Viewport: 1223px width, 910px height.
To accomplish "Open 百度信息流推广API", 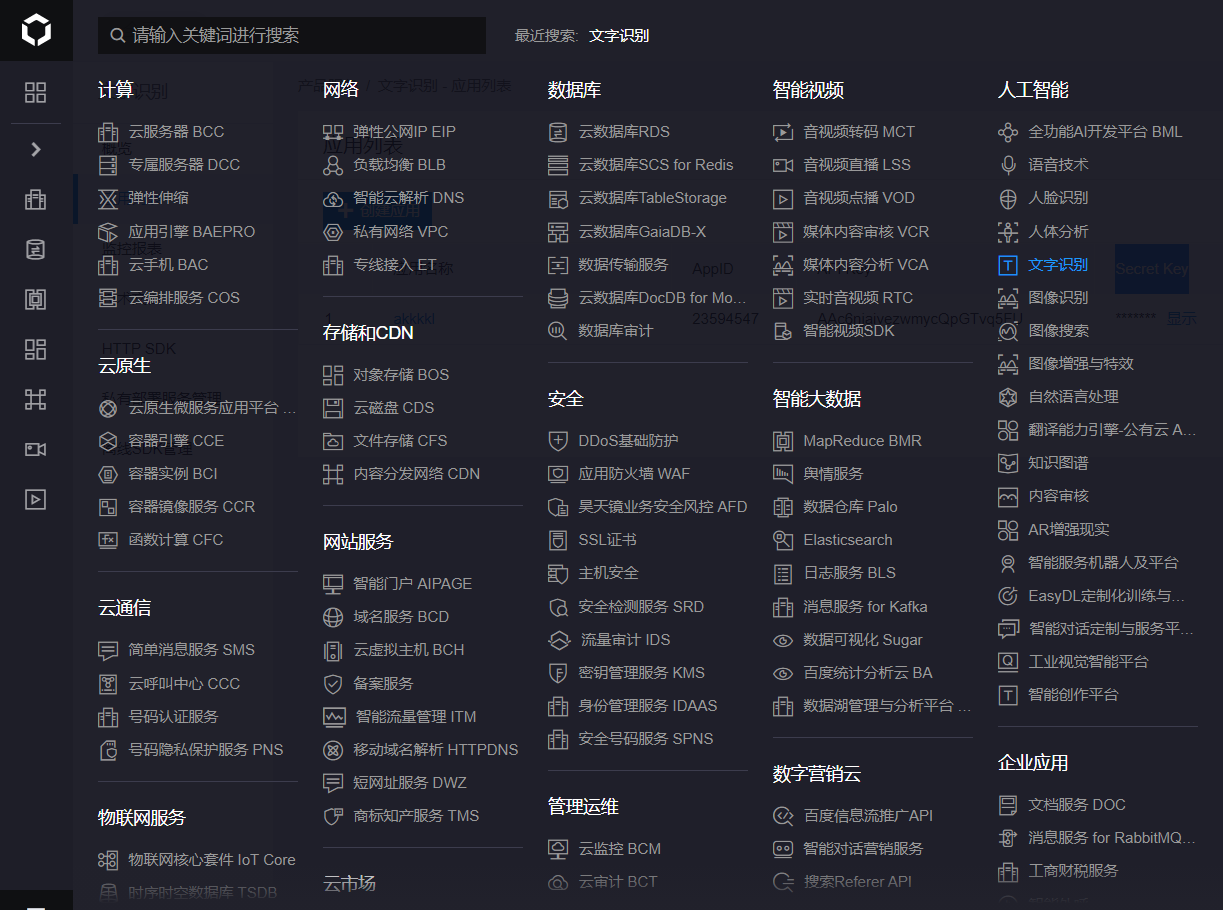I will tap(868, 816).
